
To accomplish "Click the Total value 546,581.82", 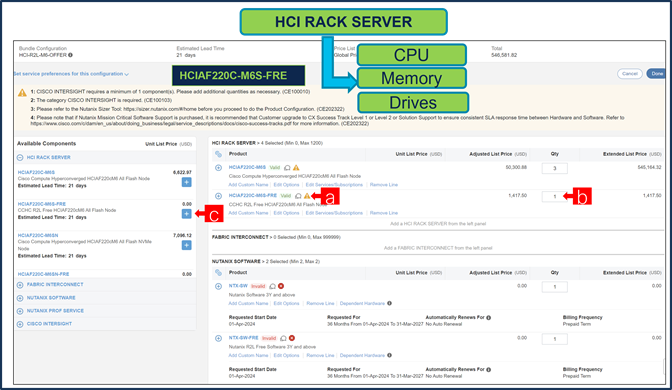I will coord(504,55).
